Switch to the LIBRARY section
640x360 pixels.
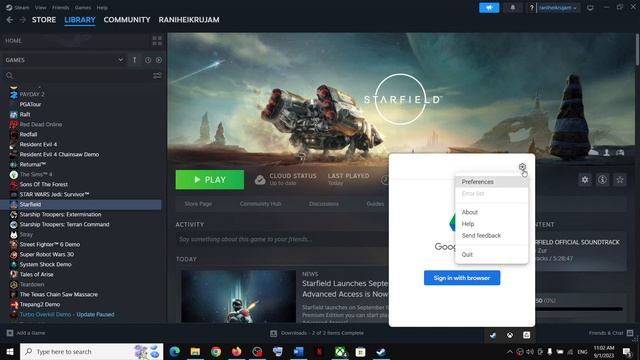(x=80, y=20)
